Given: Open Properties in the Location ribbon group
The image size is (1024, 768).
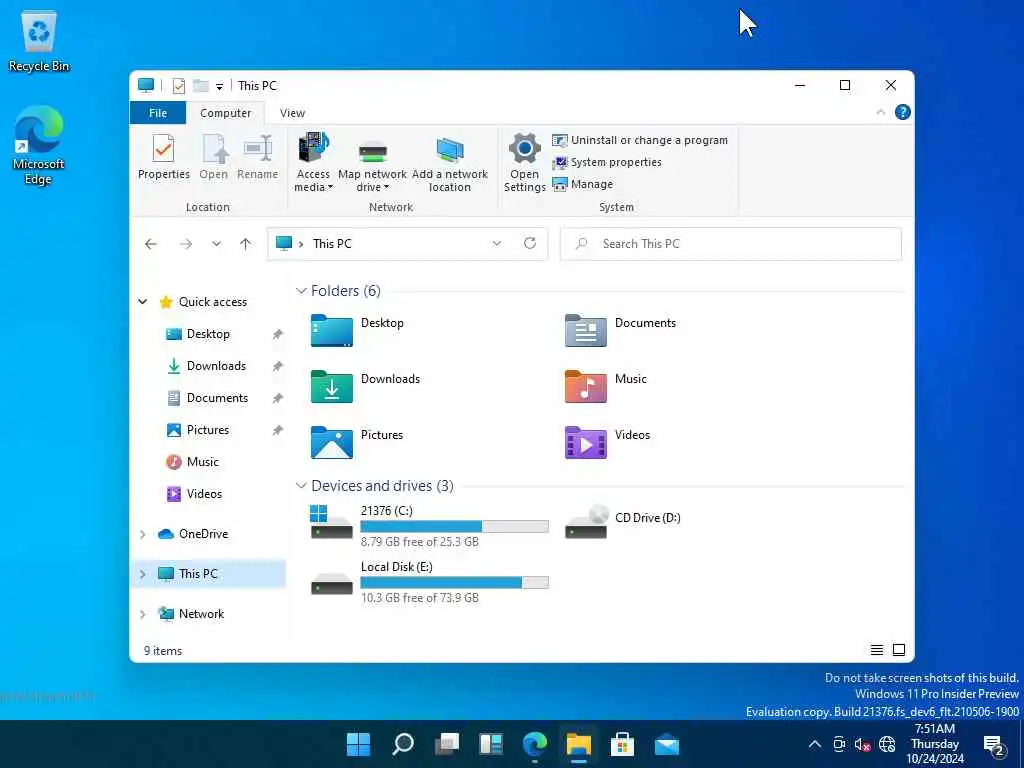Looking at the screenshot, I should point(163,157).
